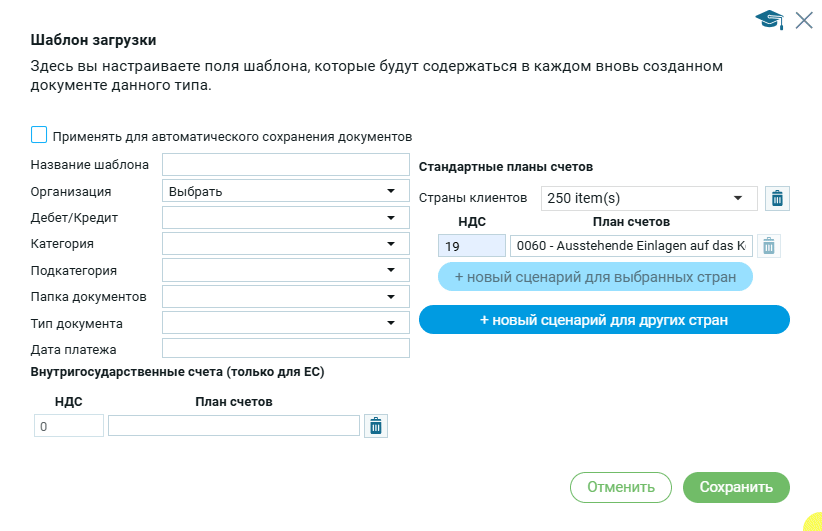The height and width of the screenshot is (531, 822).
Task: Click the trash icon beside the 0060 account row
Action: pos(768,246)
